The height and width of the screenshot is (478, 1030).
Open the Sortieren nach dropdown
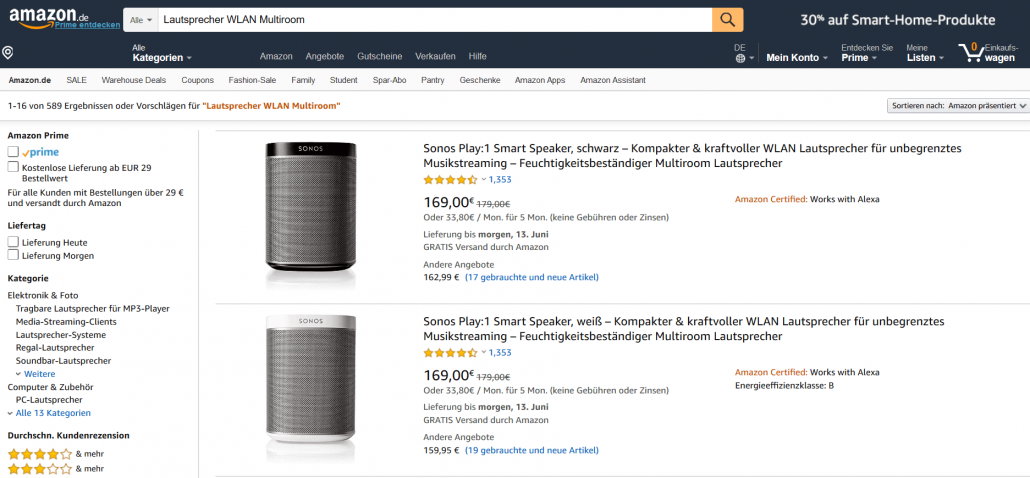click(956, 105)
